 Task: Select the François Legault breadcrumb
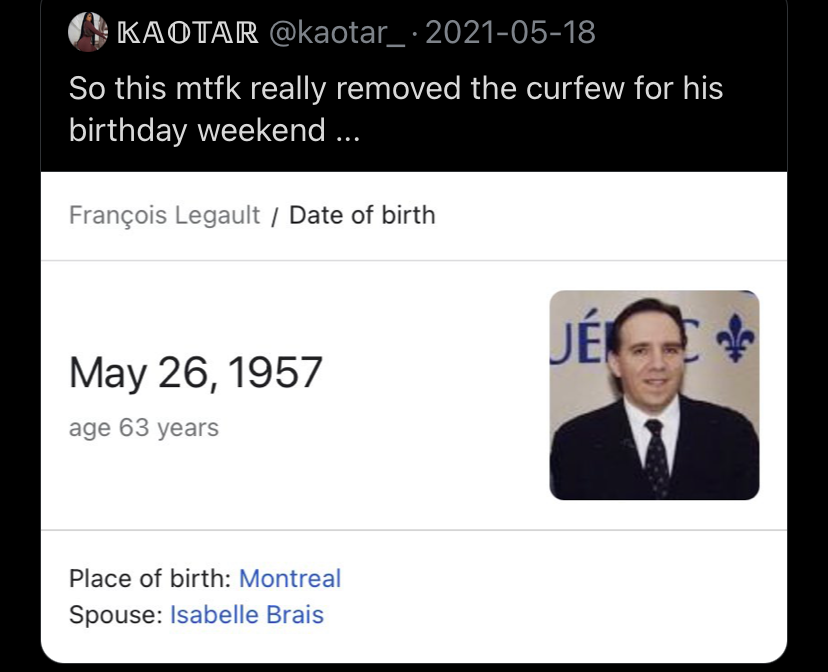tap(164, 215)
